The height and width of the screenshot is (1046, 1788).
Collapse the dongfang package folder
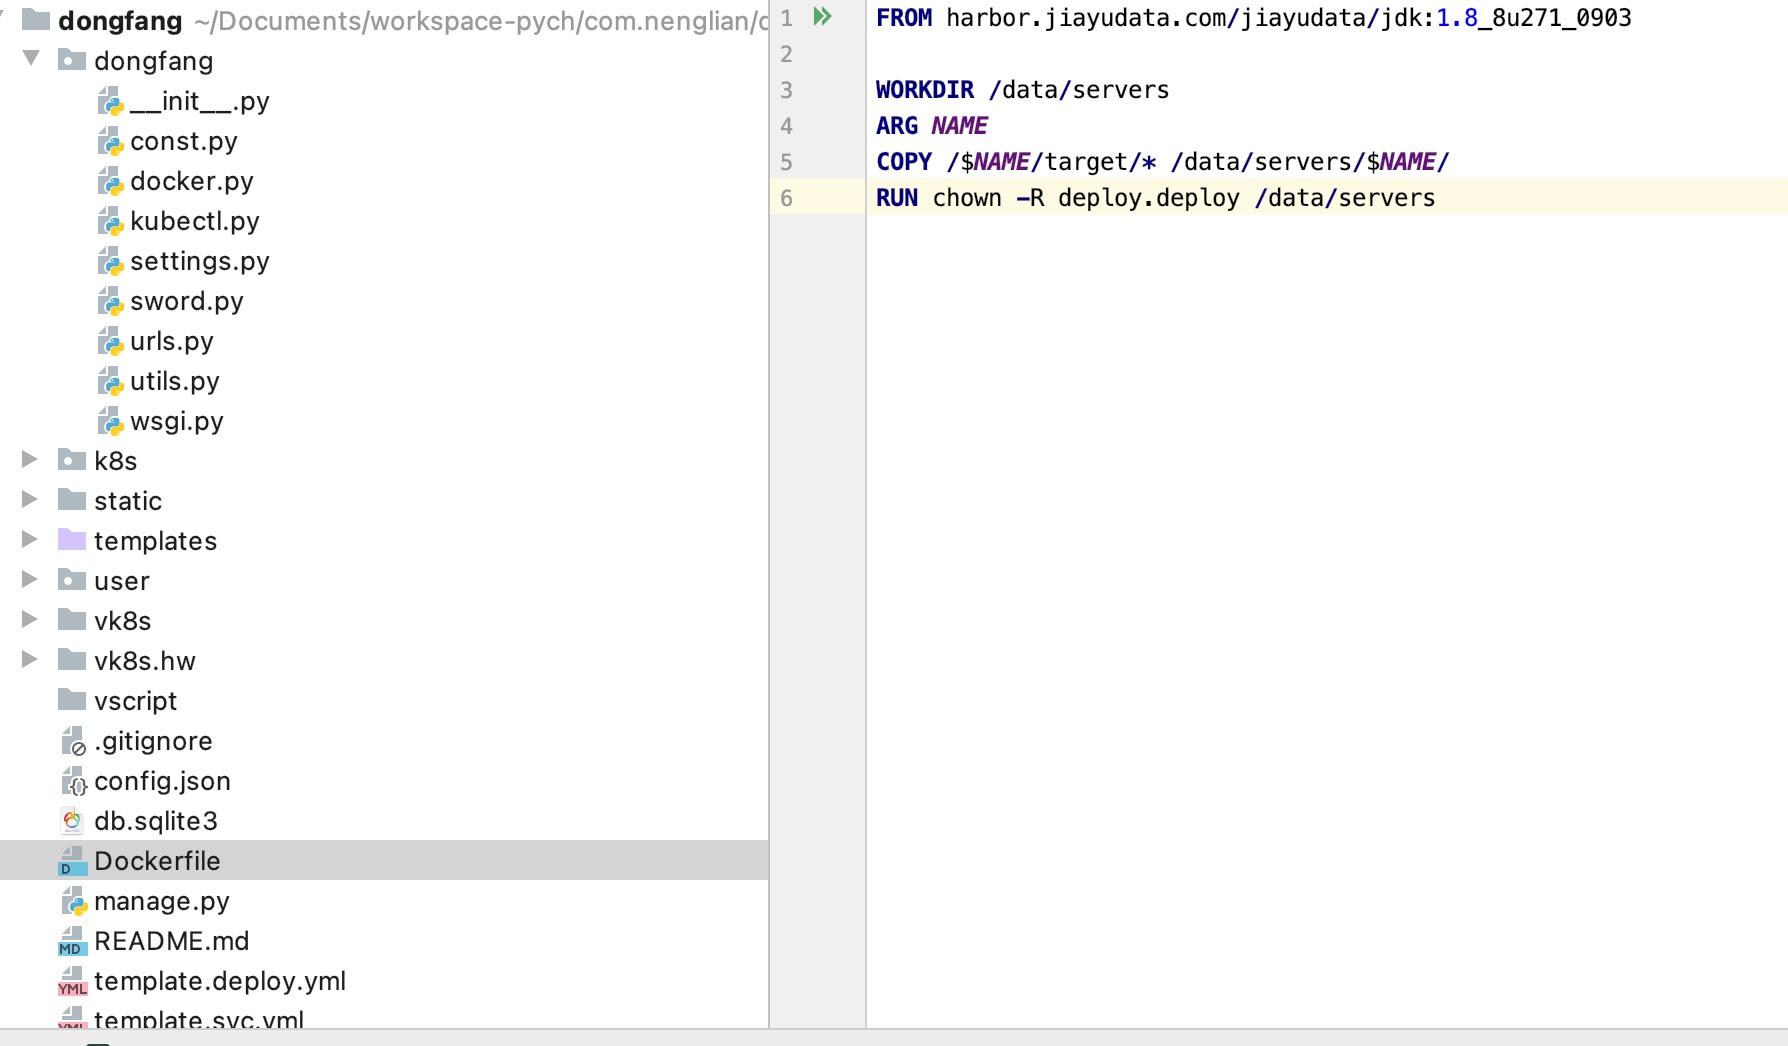pyautogui.click(x=31, y=58)
